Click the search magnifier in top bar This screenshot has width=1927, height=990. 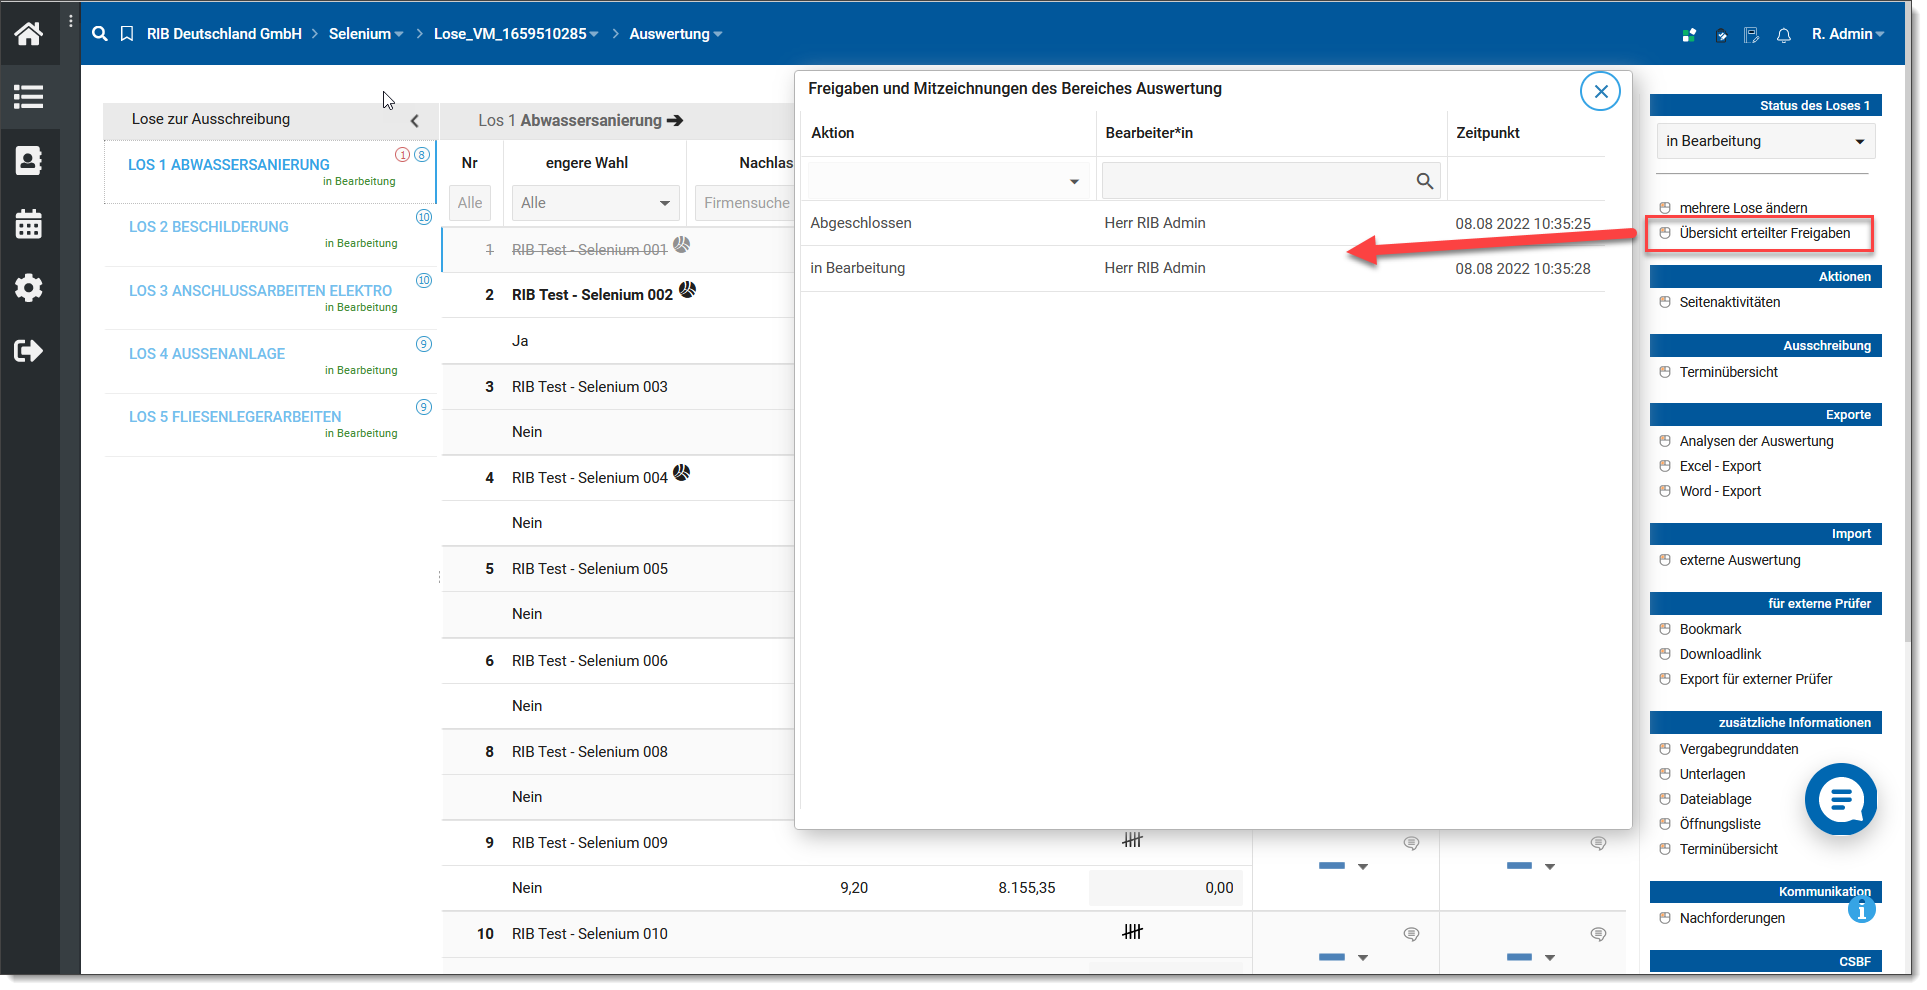100,34
